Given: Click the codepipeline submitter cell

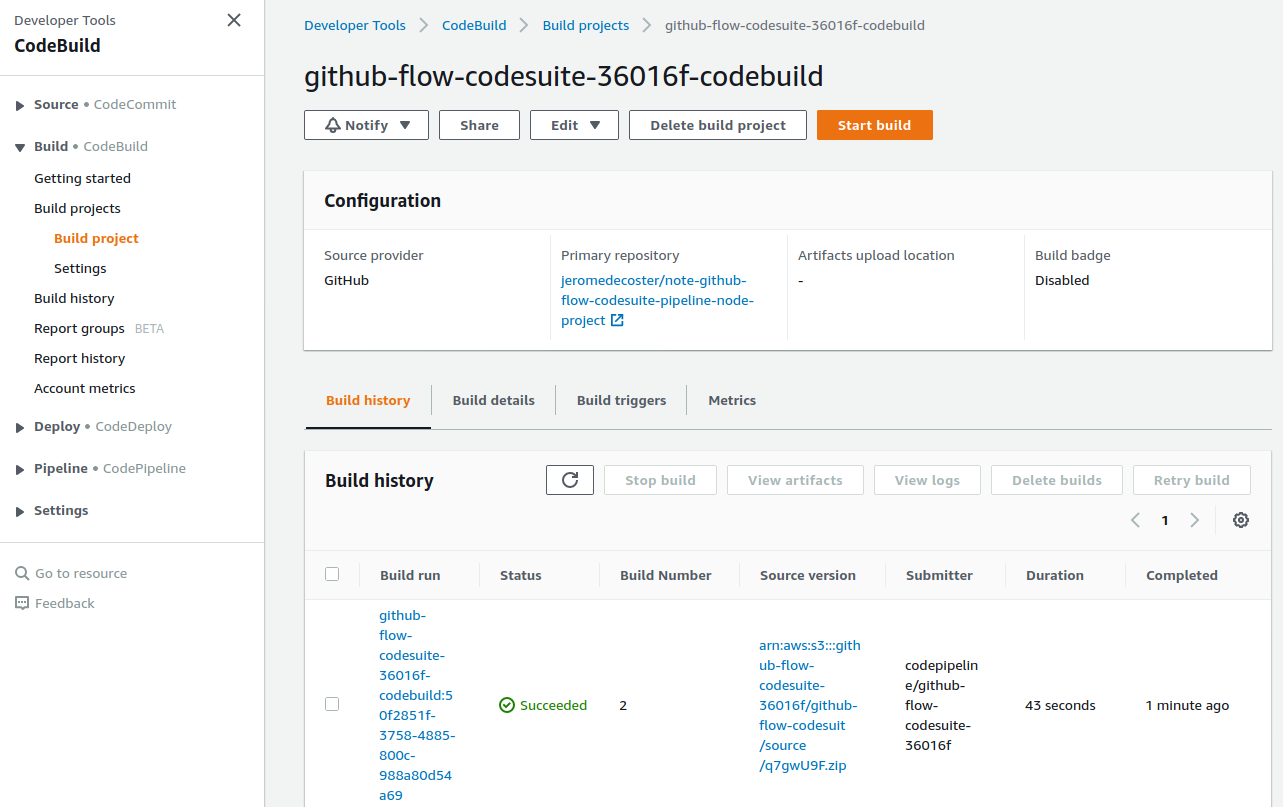Looking at the screenshot, I should (941, 705).
